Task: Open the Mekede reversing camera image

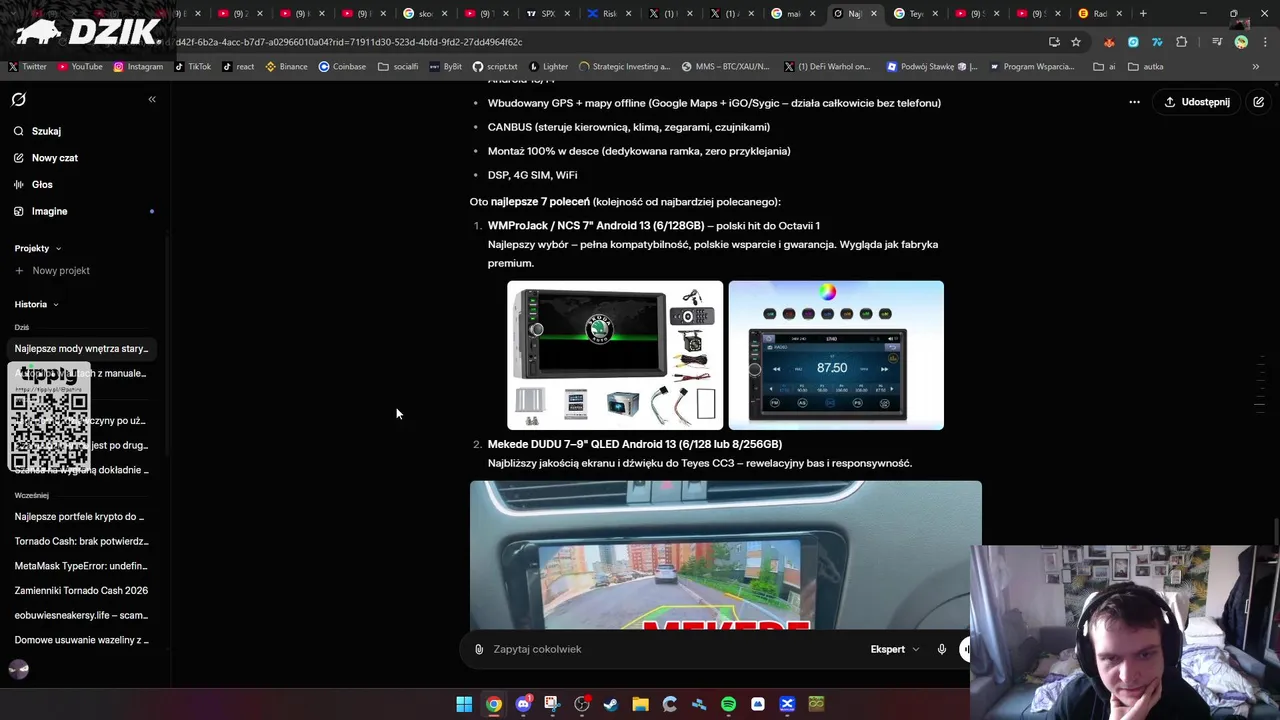Action: point(726,555)
